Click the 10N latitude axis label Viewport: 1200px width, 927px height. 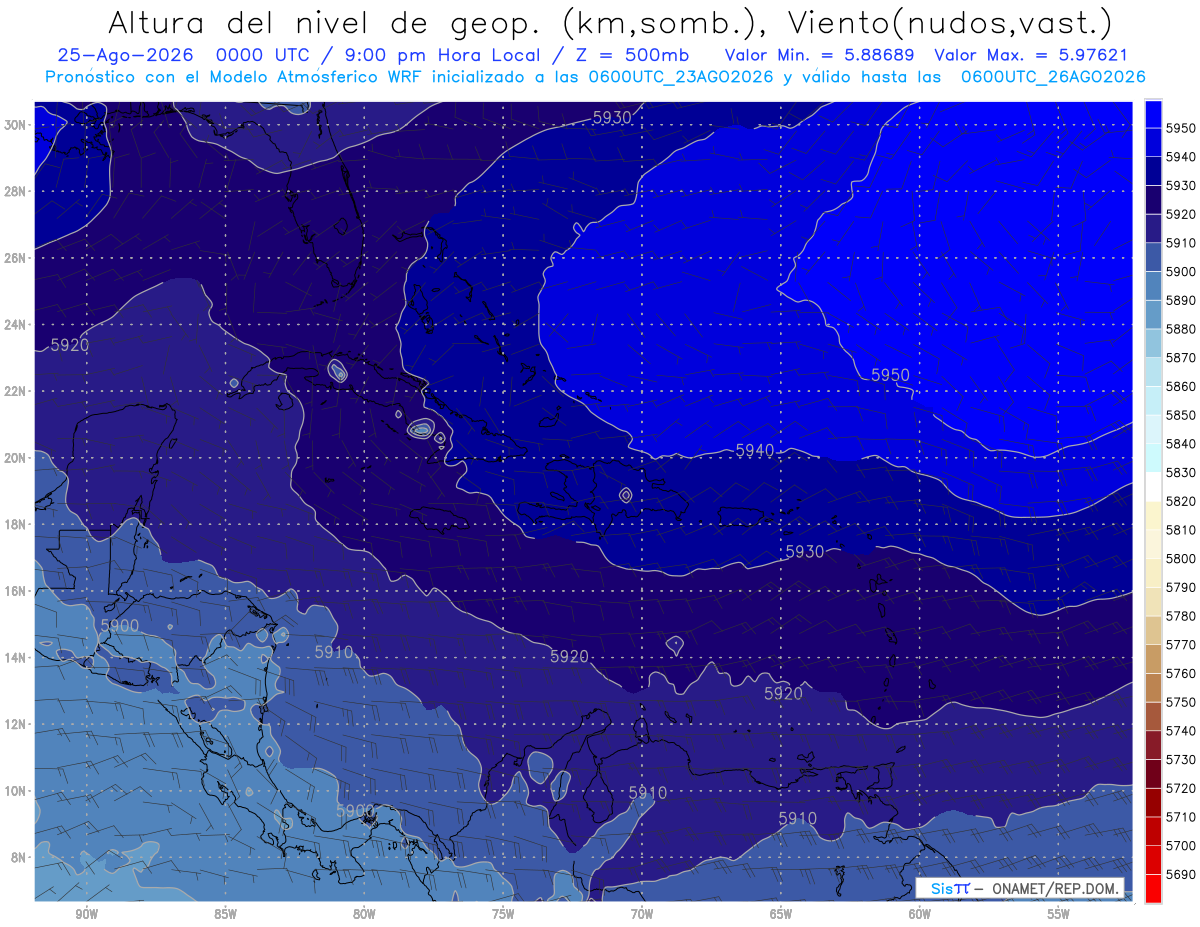pos(16,791)
